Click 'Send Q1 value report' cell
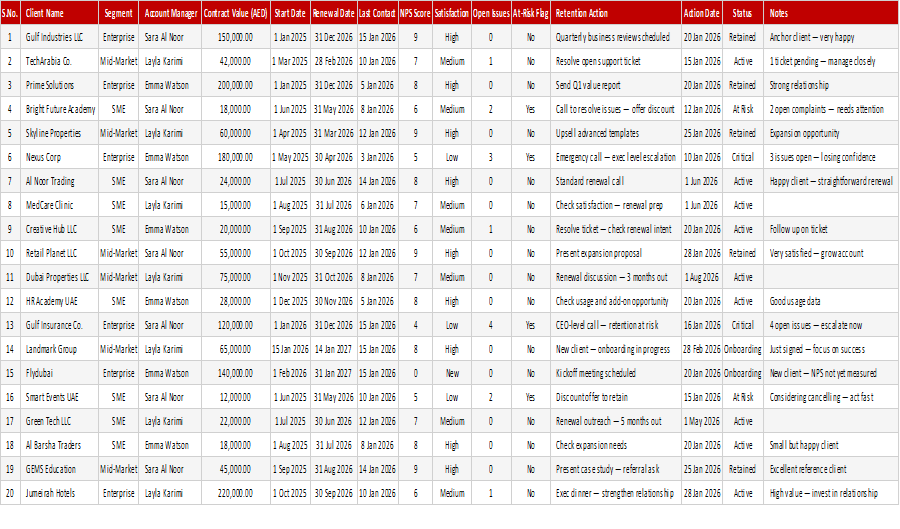Image resolution: width=900 pixels, height=529 pixels. coord(616,85)
